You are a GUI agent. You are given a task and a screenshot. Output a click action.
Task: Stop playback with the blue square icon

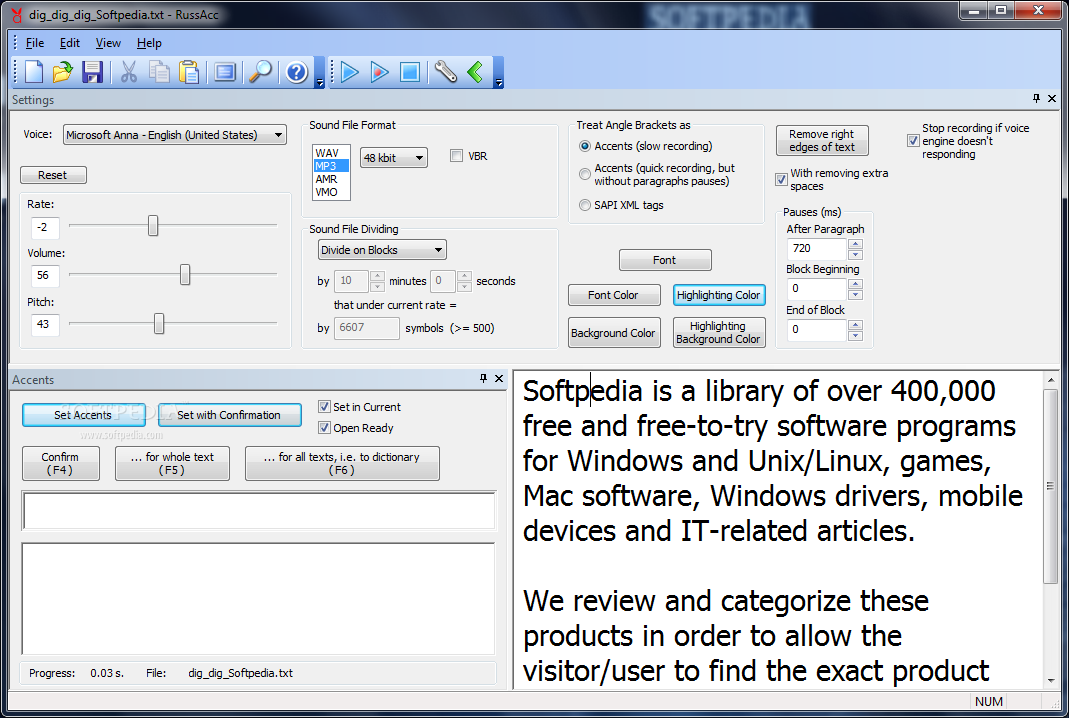(410, 72)
